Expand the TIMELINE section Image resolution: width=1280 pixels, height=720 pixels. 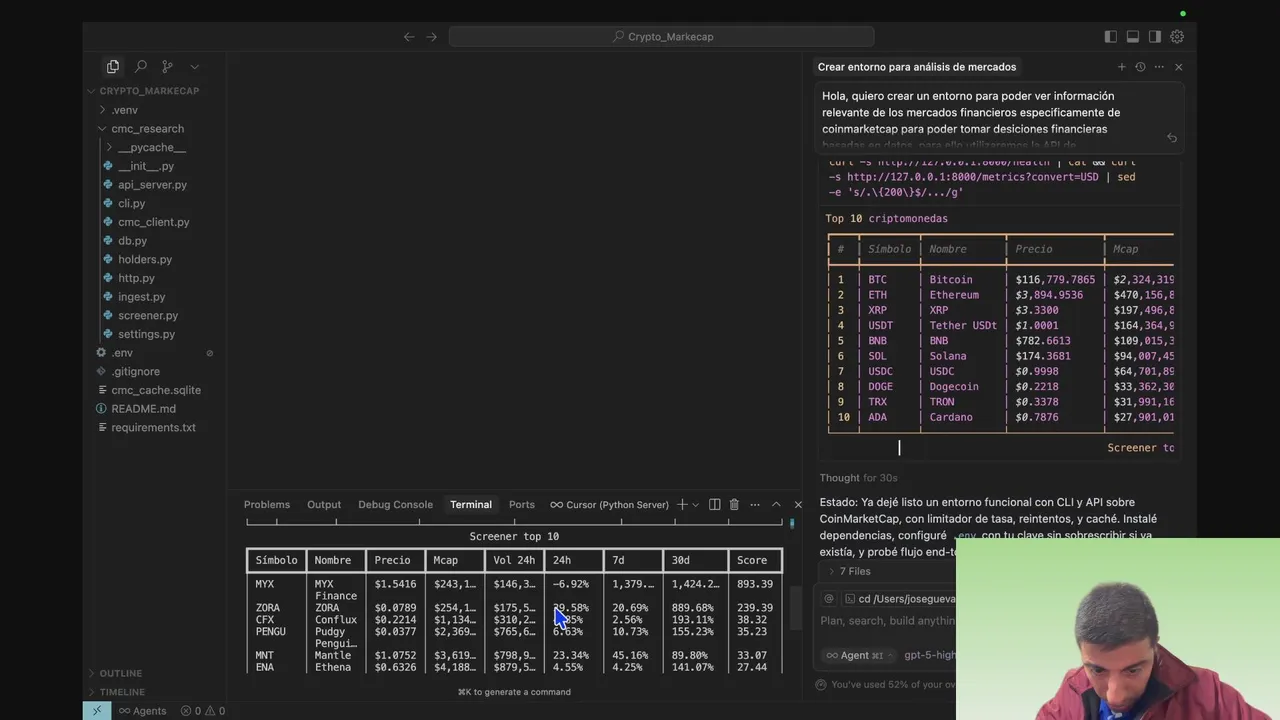[x=122, y=692]
